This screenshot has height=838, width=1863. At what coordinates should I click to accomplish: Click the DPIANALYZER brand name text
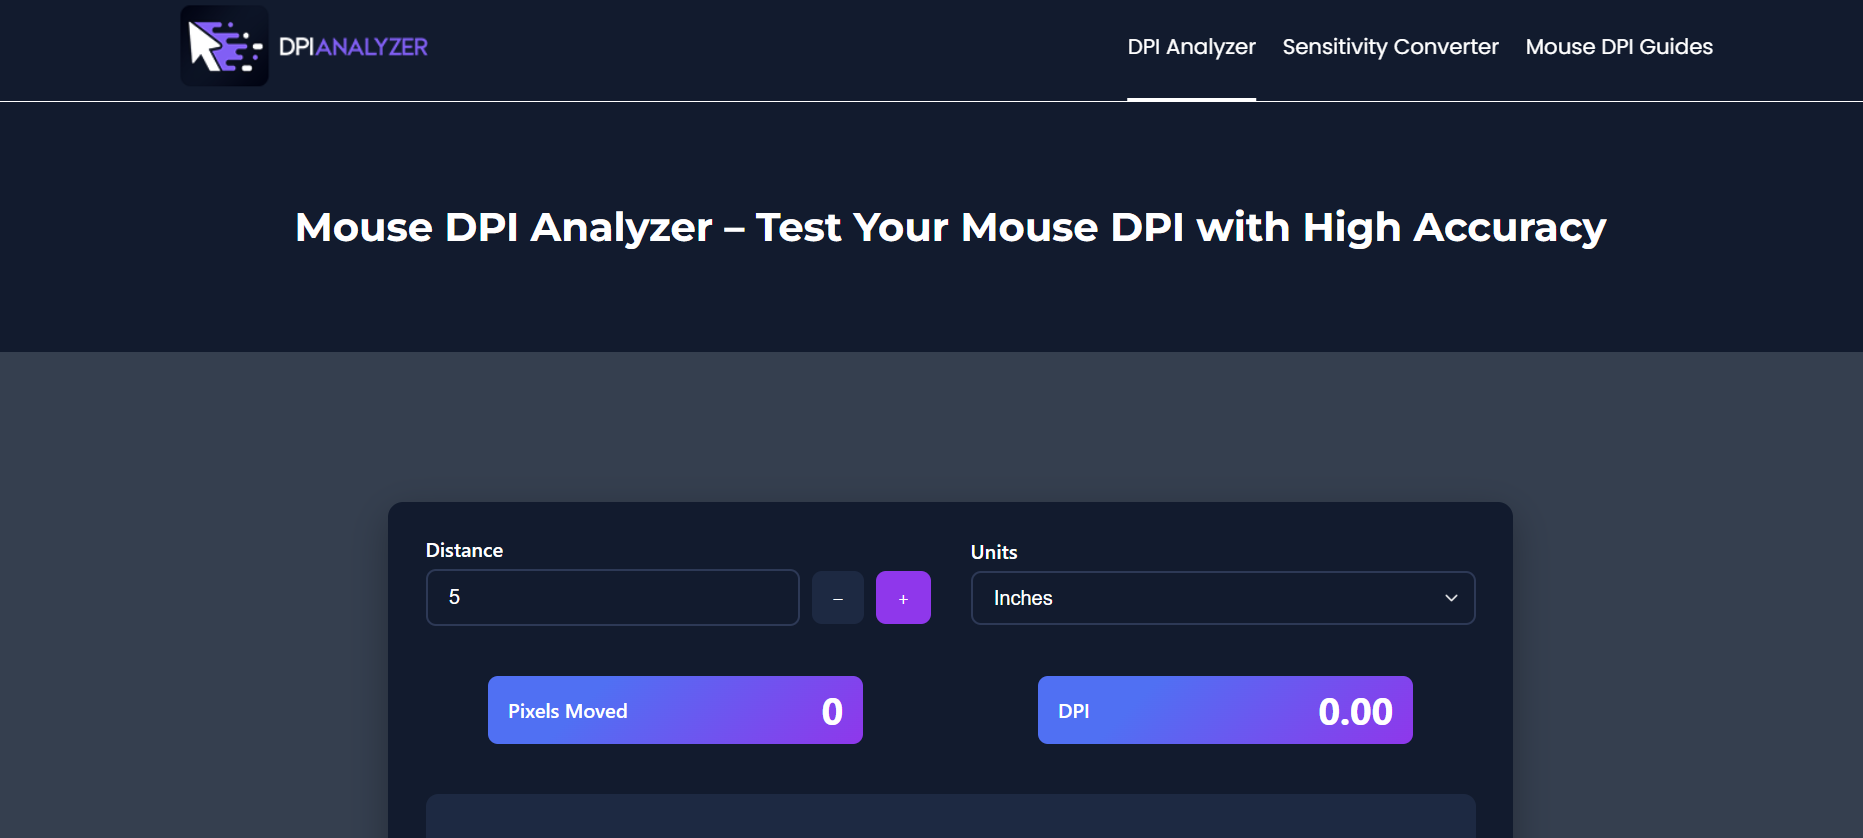[353, 47]
